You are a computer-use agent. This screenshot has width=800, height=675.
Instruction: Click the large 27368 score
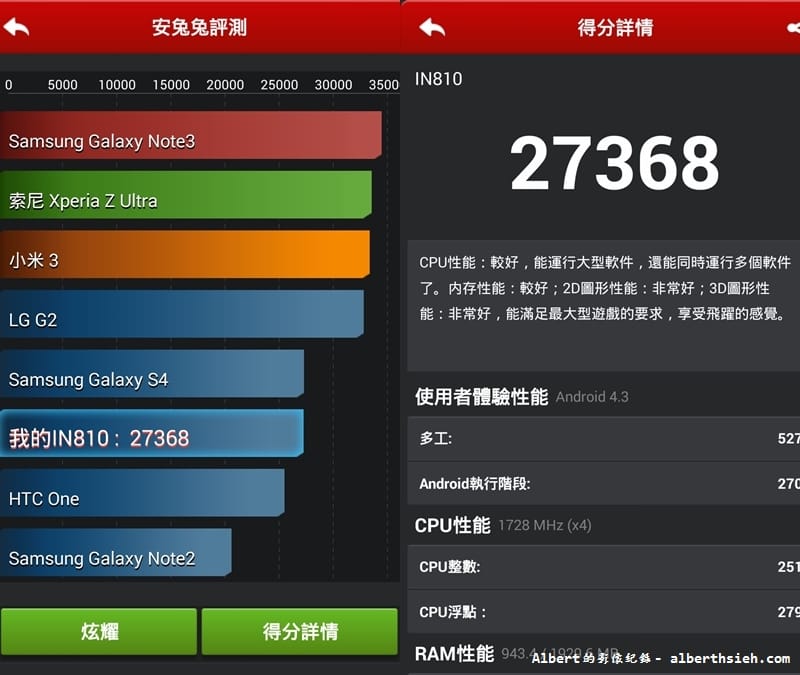[614, 164]
